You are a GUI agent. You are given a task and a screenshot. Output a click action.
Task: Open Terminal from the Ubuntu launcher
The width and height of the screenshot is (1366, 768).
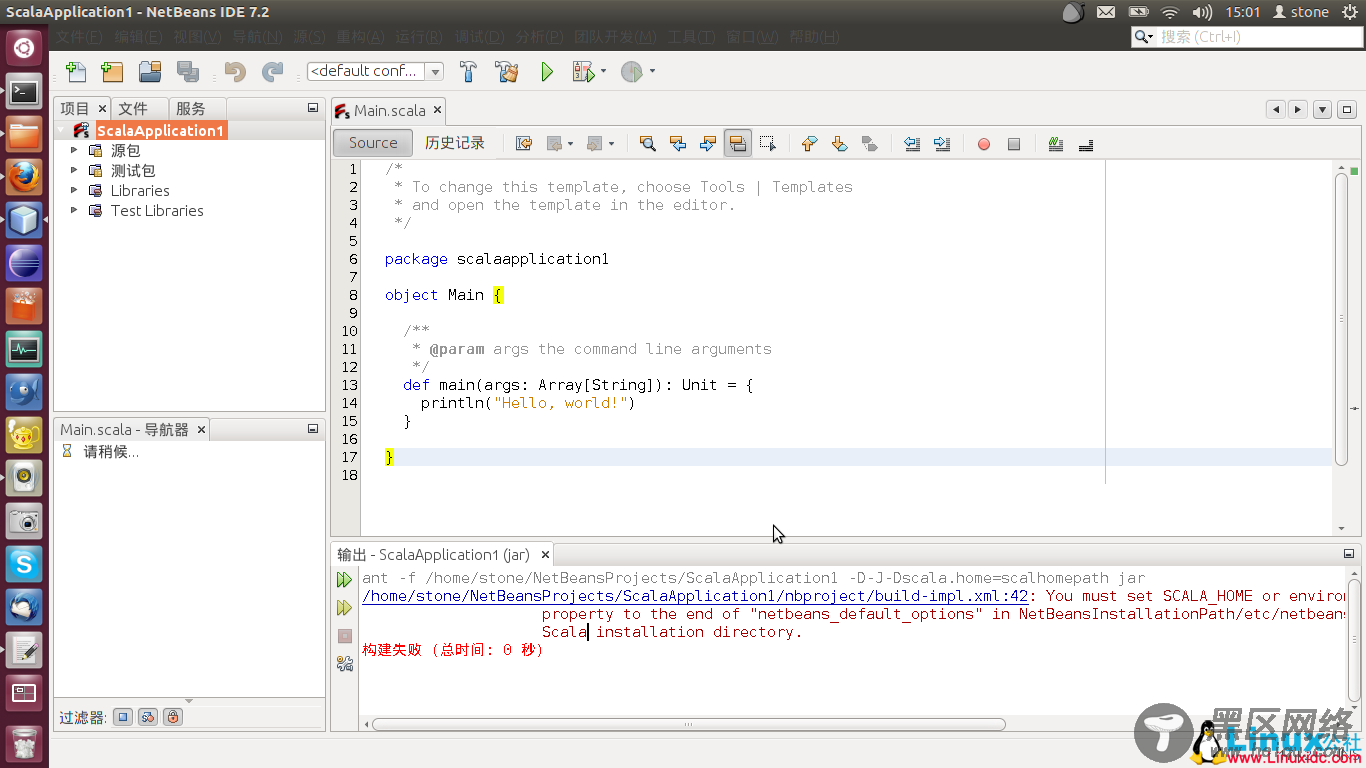[x=24, y=91]
